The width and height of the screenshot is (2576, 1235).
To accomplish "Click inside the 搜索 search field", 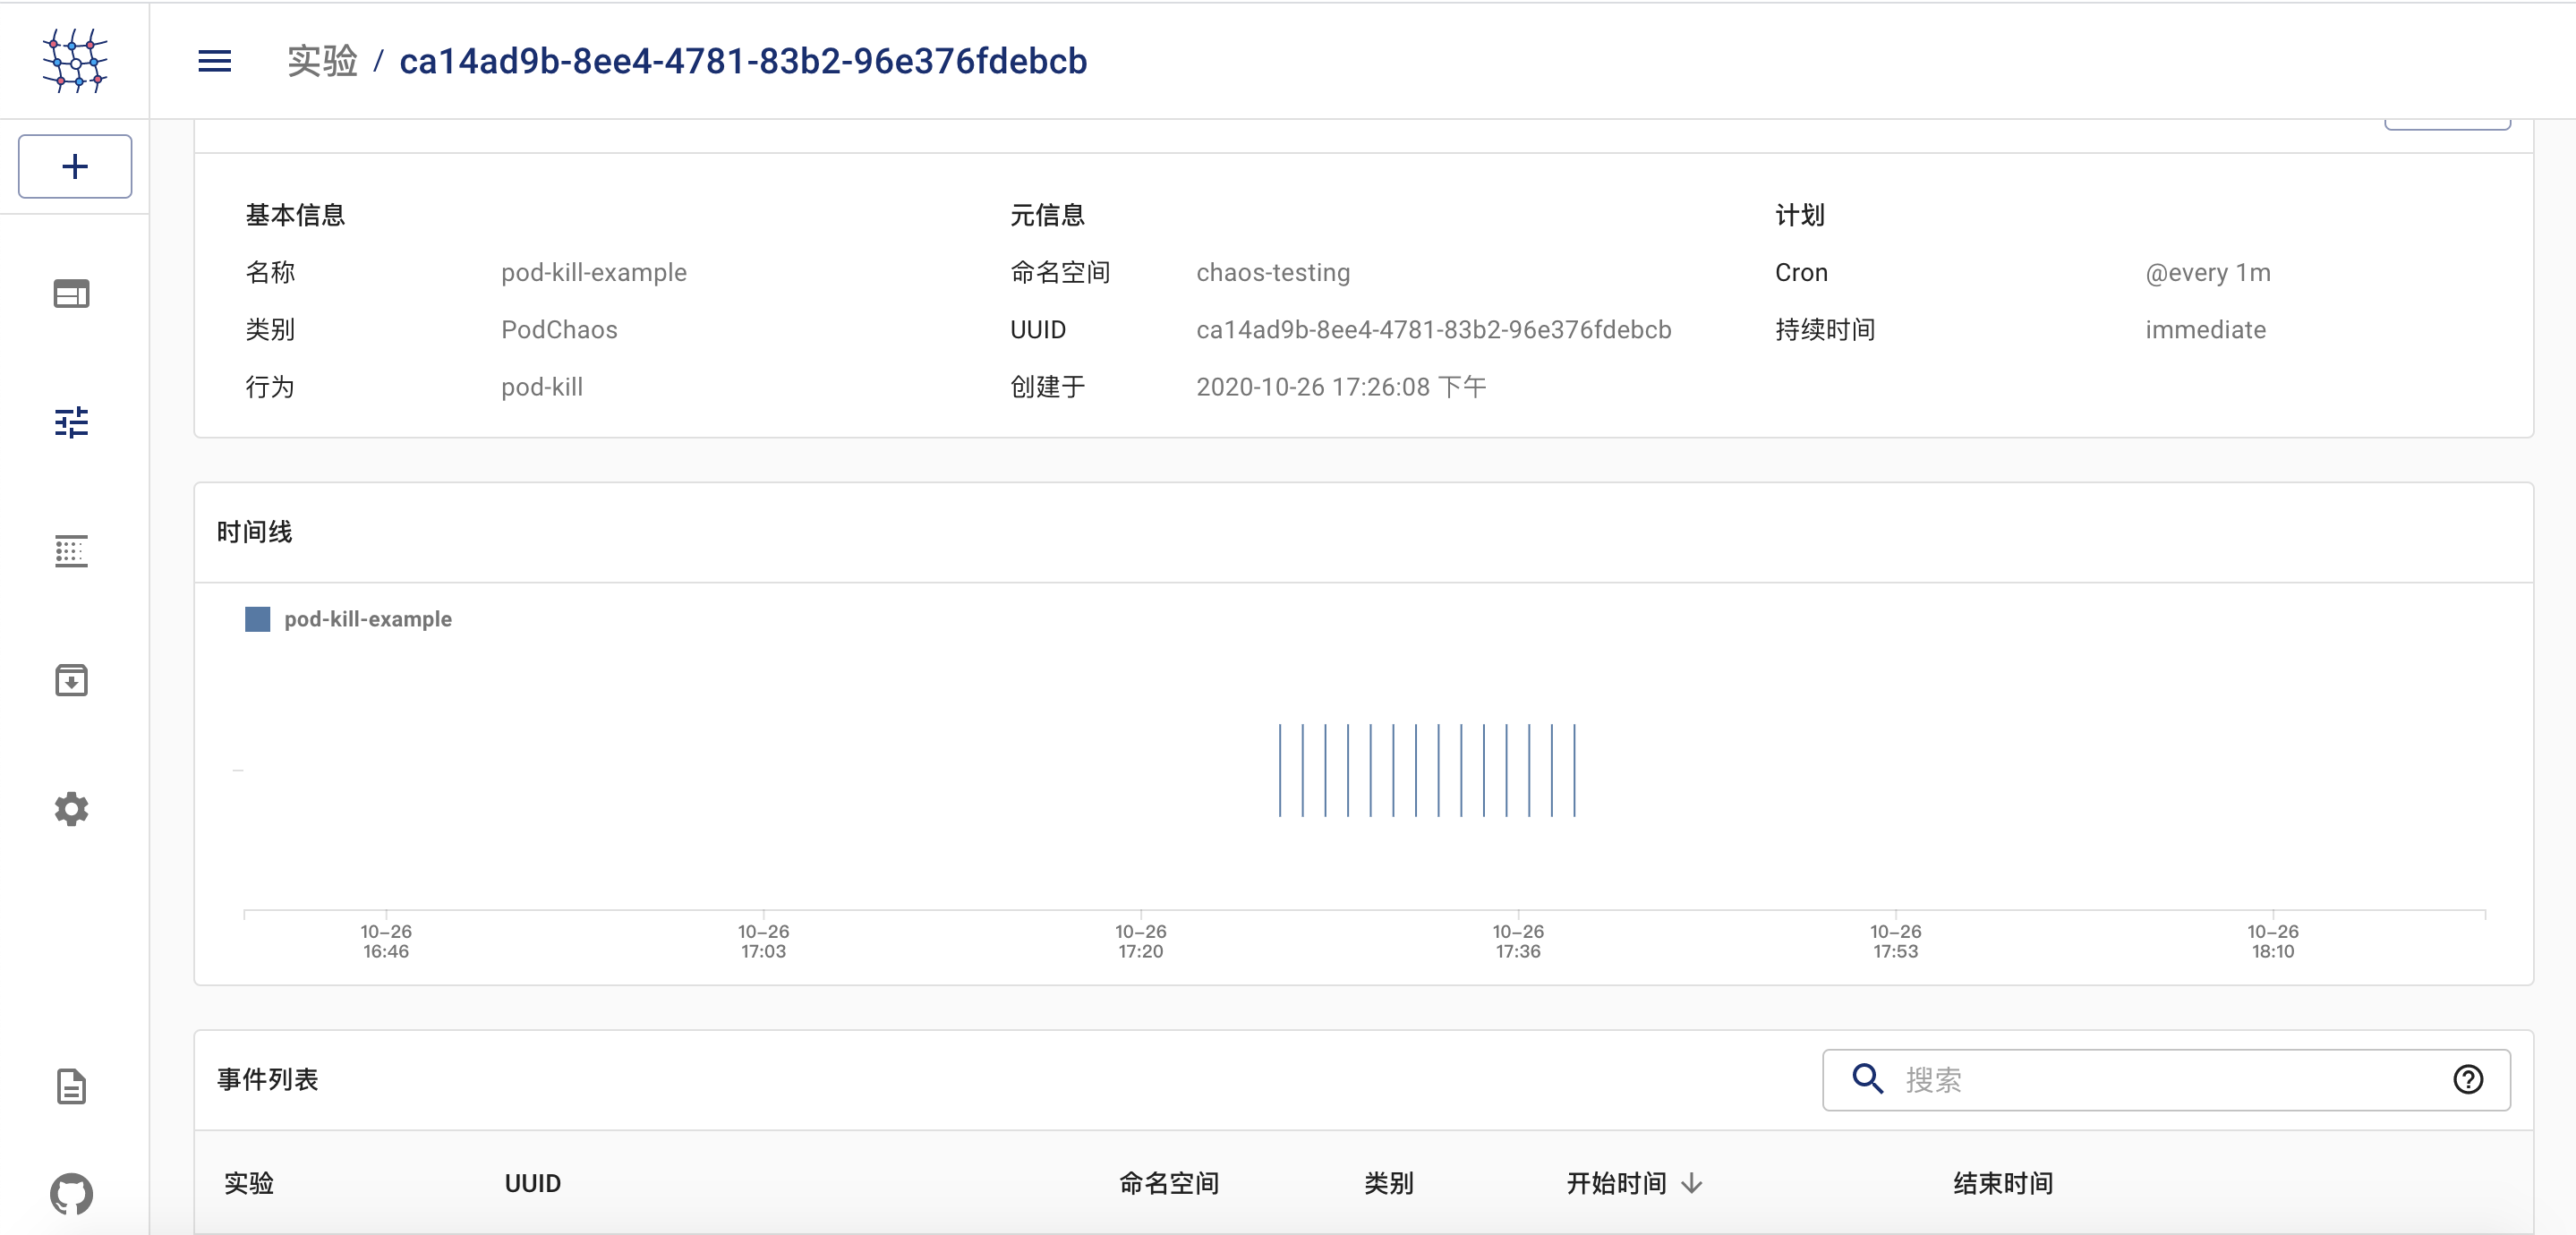I will coord(2100,1080).
